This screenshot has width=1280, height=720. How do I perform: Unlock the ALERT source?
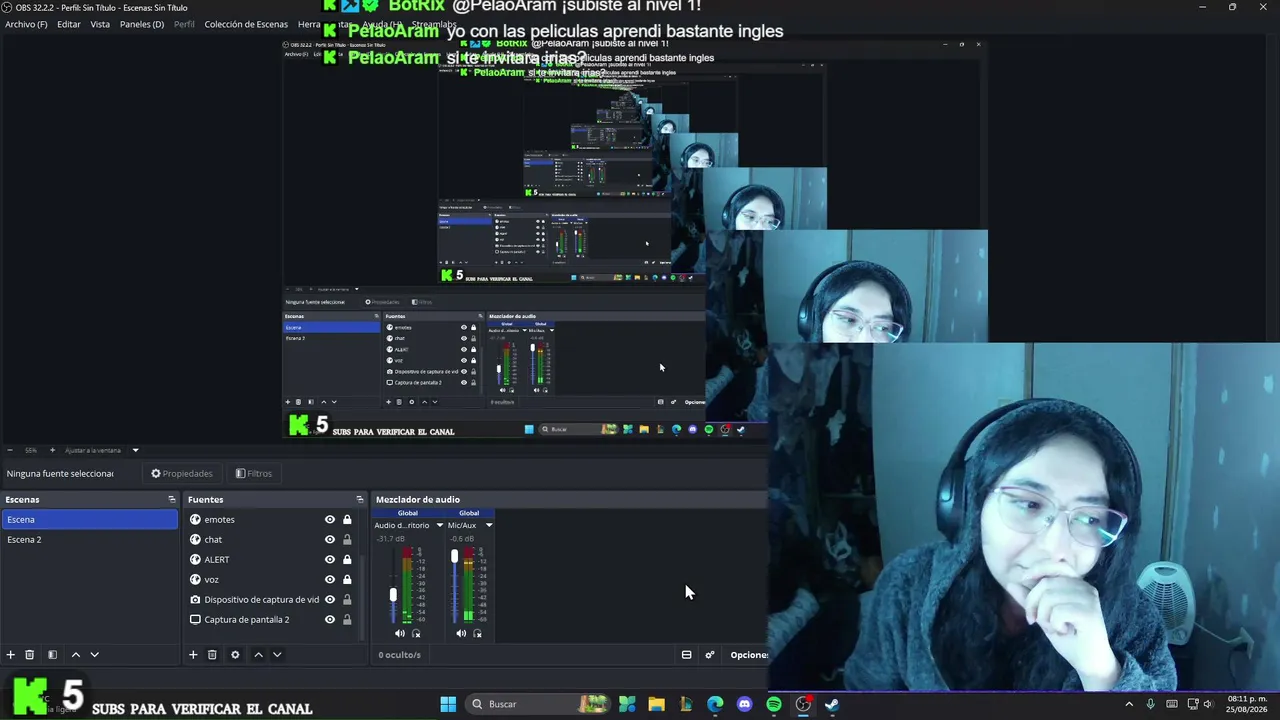[347, 560]
